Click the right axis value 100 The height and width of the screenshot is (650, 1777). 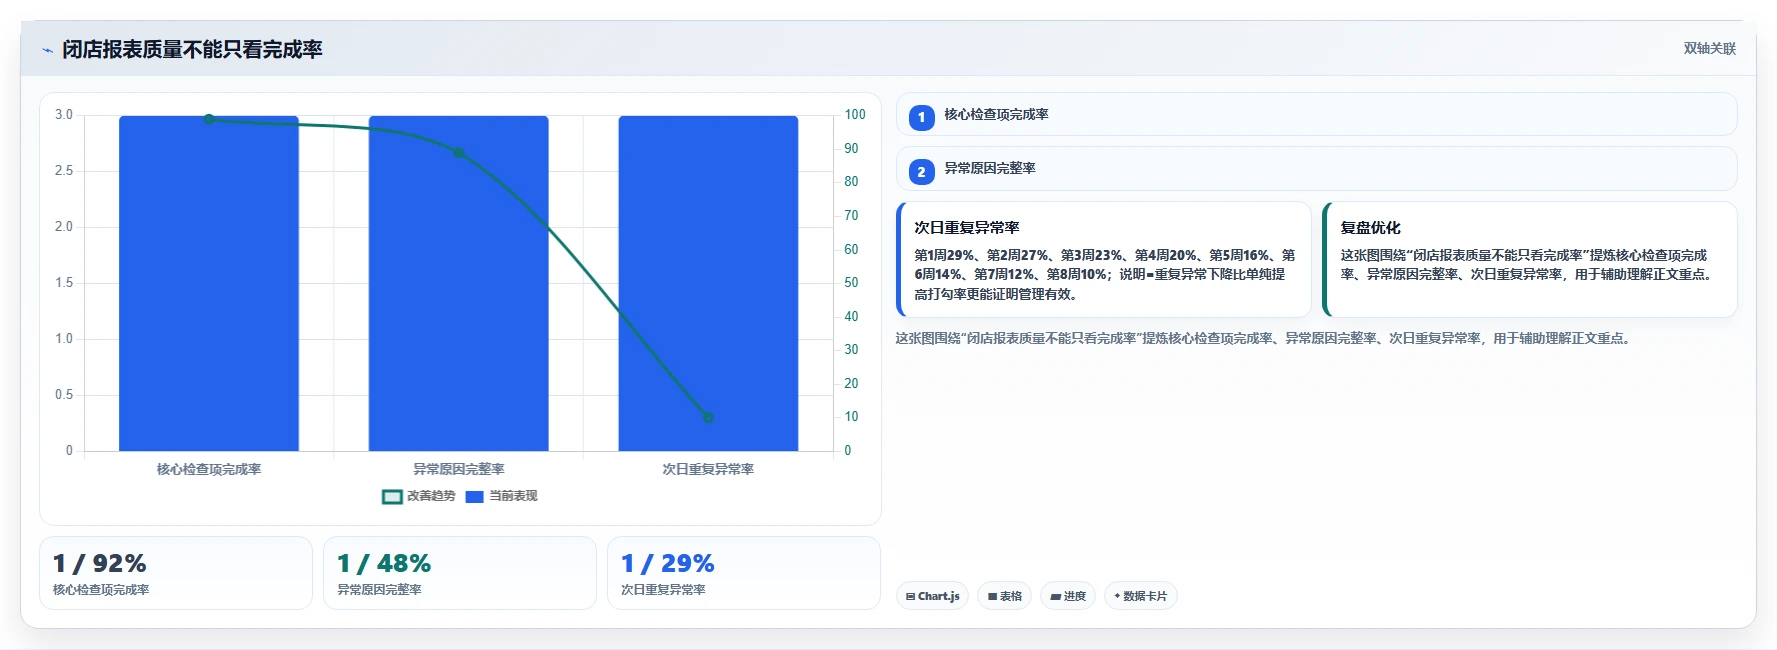[x=855, y=115]
